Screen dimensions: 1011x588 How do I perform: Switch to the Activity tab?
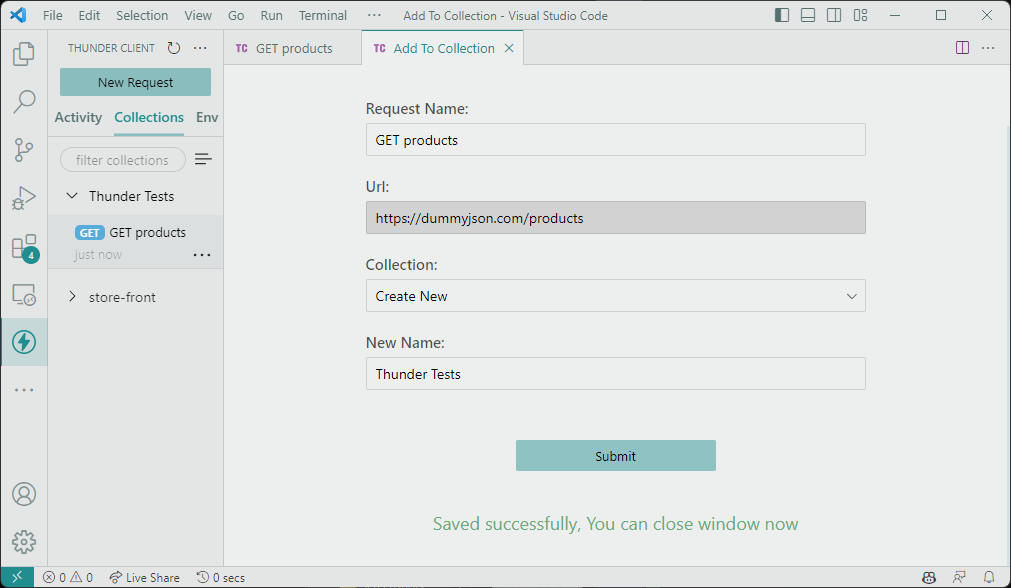pyautogui.click(x=78, y=117)
